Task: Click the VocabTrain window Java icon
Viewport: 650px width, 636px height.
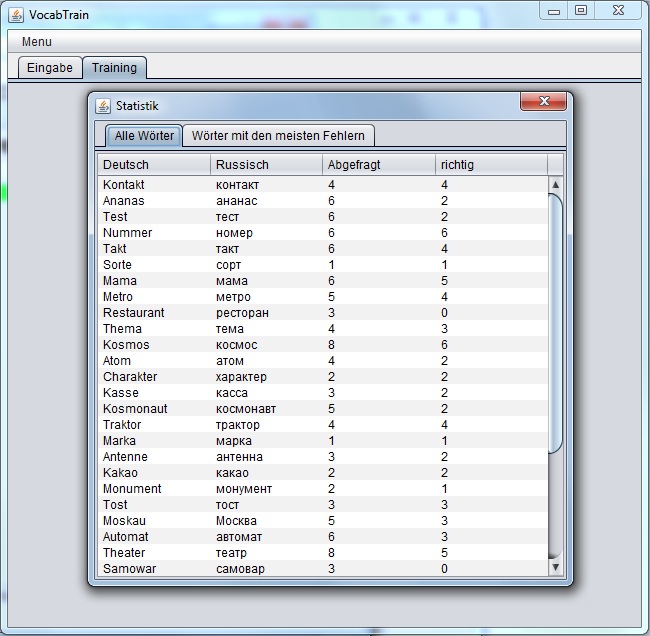Action: click(16, 14)
